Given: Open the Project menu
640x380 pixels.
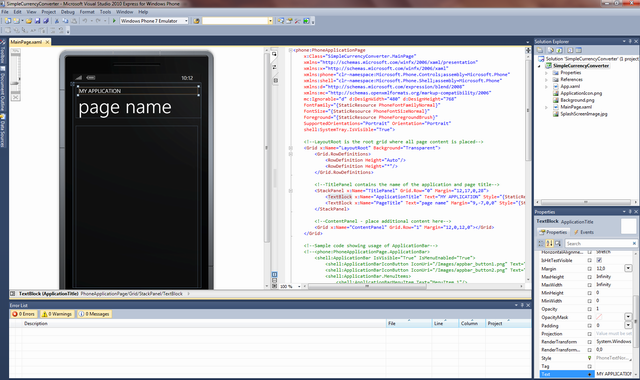Looking at the screenshot, I should click(x=49, y=12).
